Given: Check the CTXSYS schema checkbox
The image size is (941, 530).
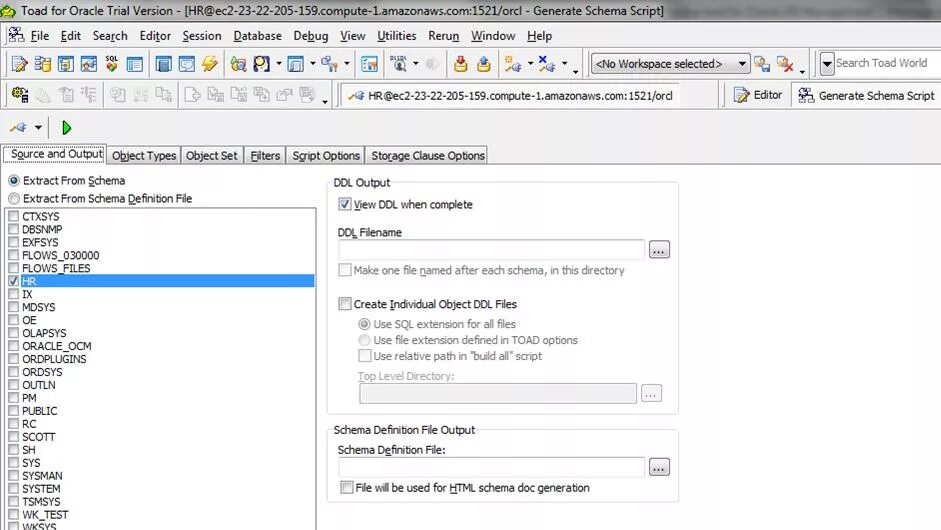Looking at the screenshot, I should pos(13,216).
